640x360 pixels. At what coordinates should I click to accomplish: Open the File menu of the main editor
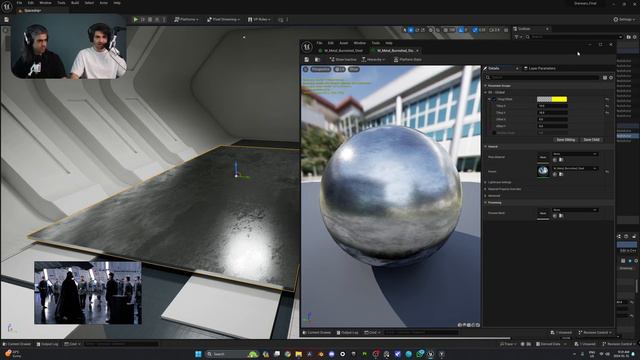[19, 3]
